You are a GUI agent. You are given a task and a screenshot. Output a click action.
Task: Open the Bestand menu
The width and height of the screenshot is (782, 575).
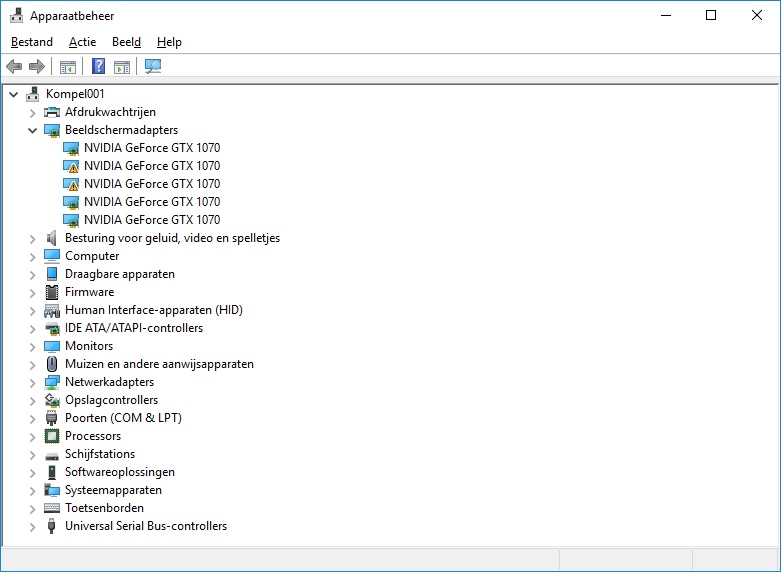click(32, 42)
